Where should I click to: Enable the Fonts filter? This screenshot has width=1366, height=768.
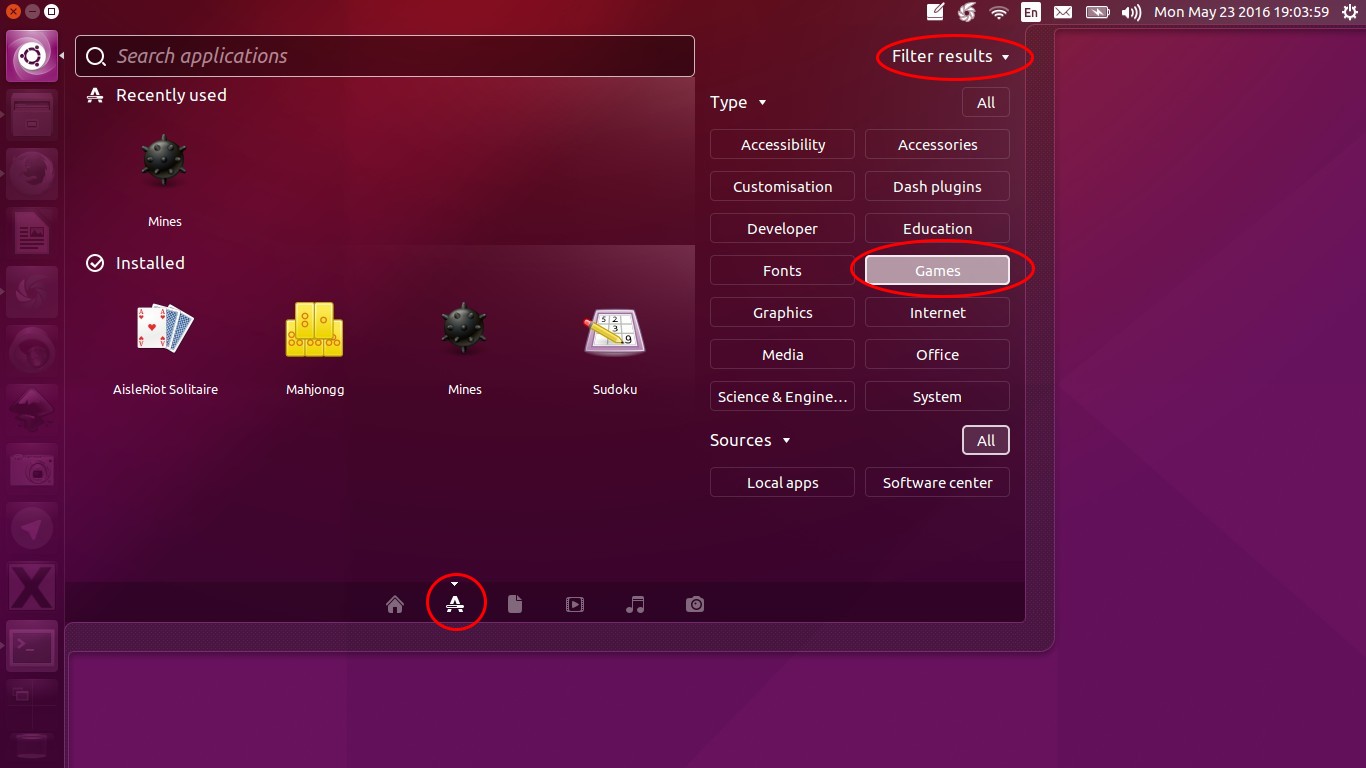pos(782,270)
